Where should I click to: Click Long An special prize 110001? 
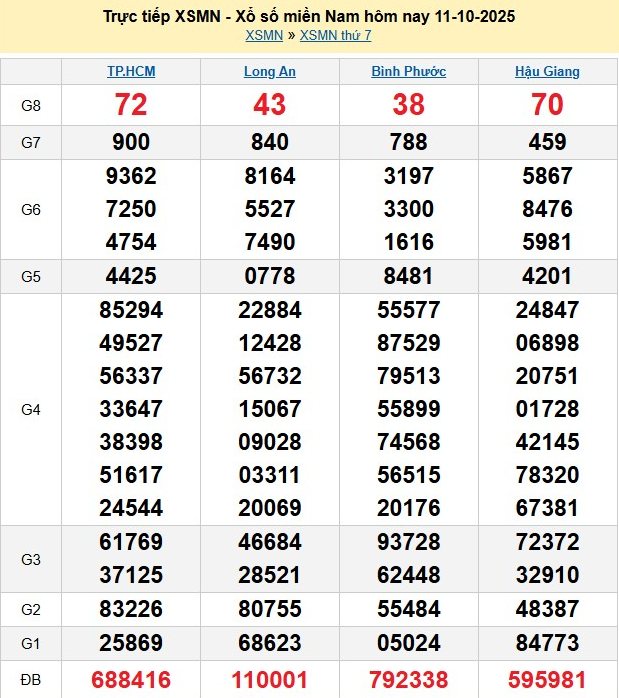tap(270, 680)
